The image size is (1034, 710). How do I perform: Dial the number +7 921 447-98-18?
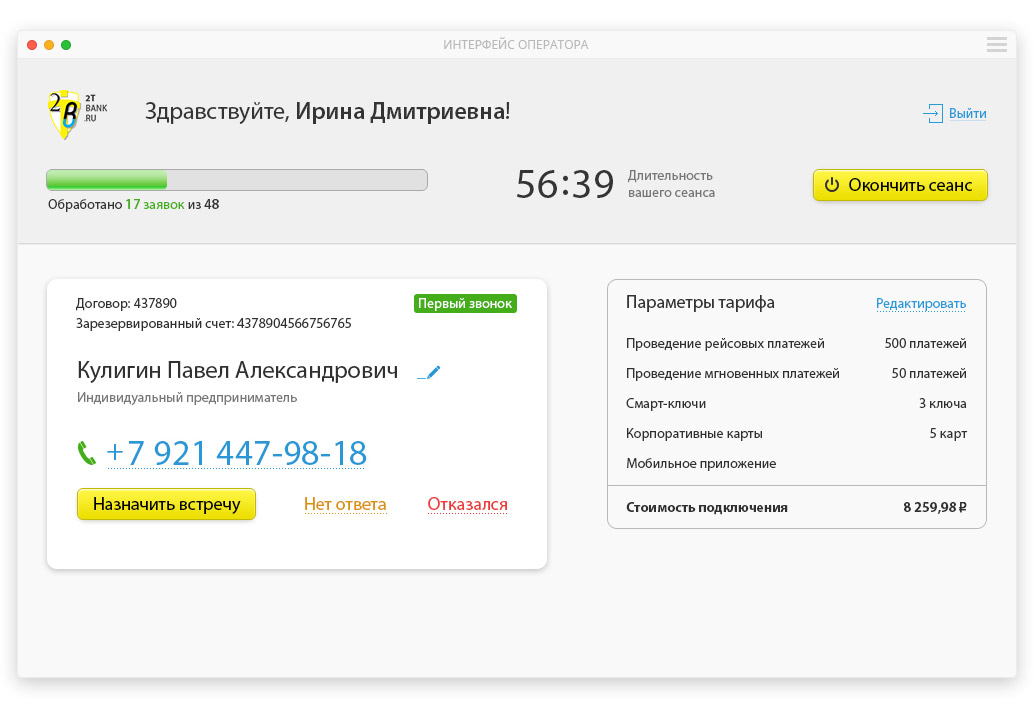pos(236,453)
